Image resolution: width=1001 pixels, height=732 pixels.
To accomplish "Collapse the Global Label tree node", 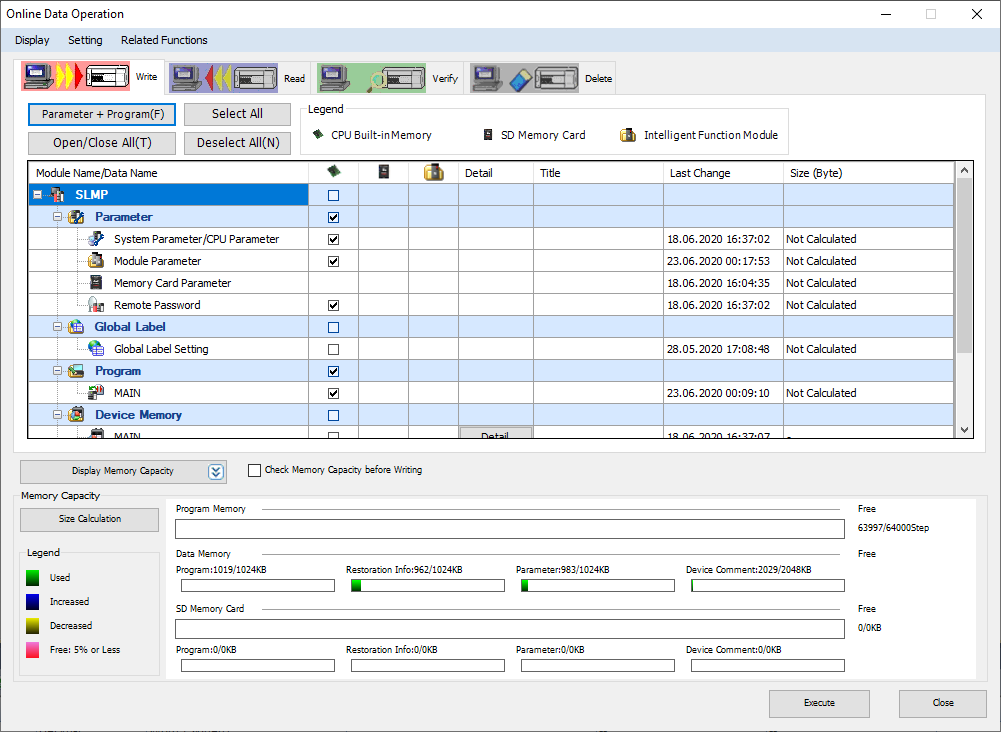I will pyautogui.click(x=57, y=327).
